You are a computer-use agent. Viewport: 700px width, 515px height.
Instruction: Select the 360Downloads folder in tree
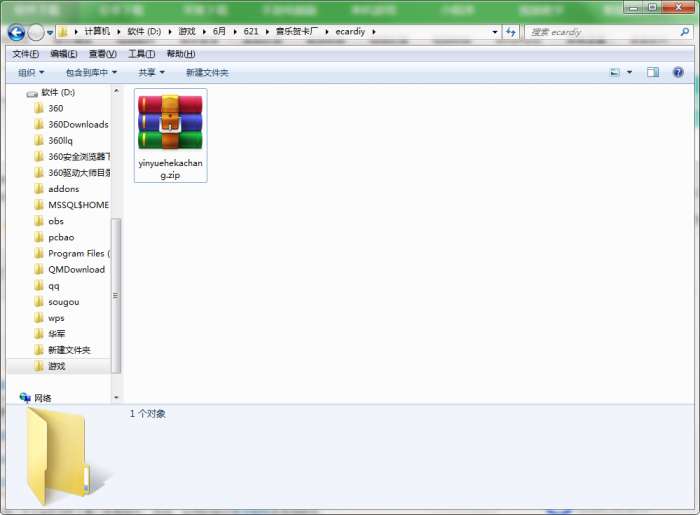point(78,125)
